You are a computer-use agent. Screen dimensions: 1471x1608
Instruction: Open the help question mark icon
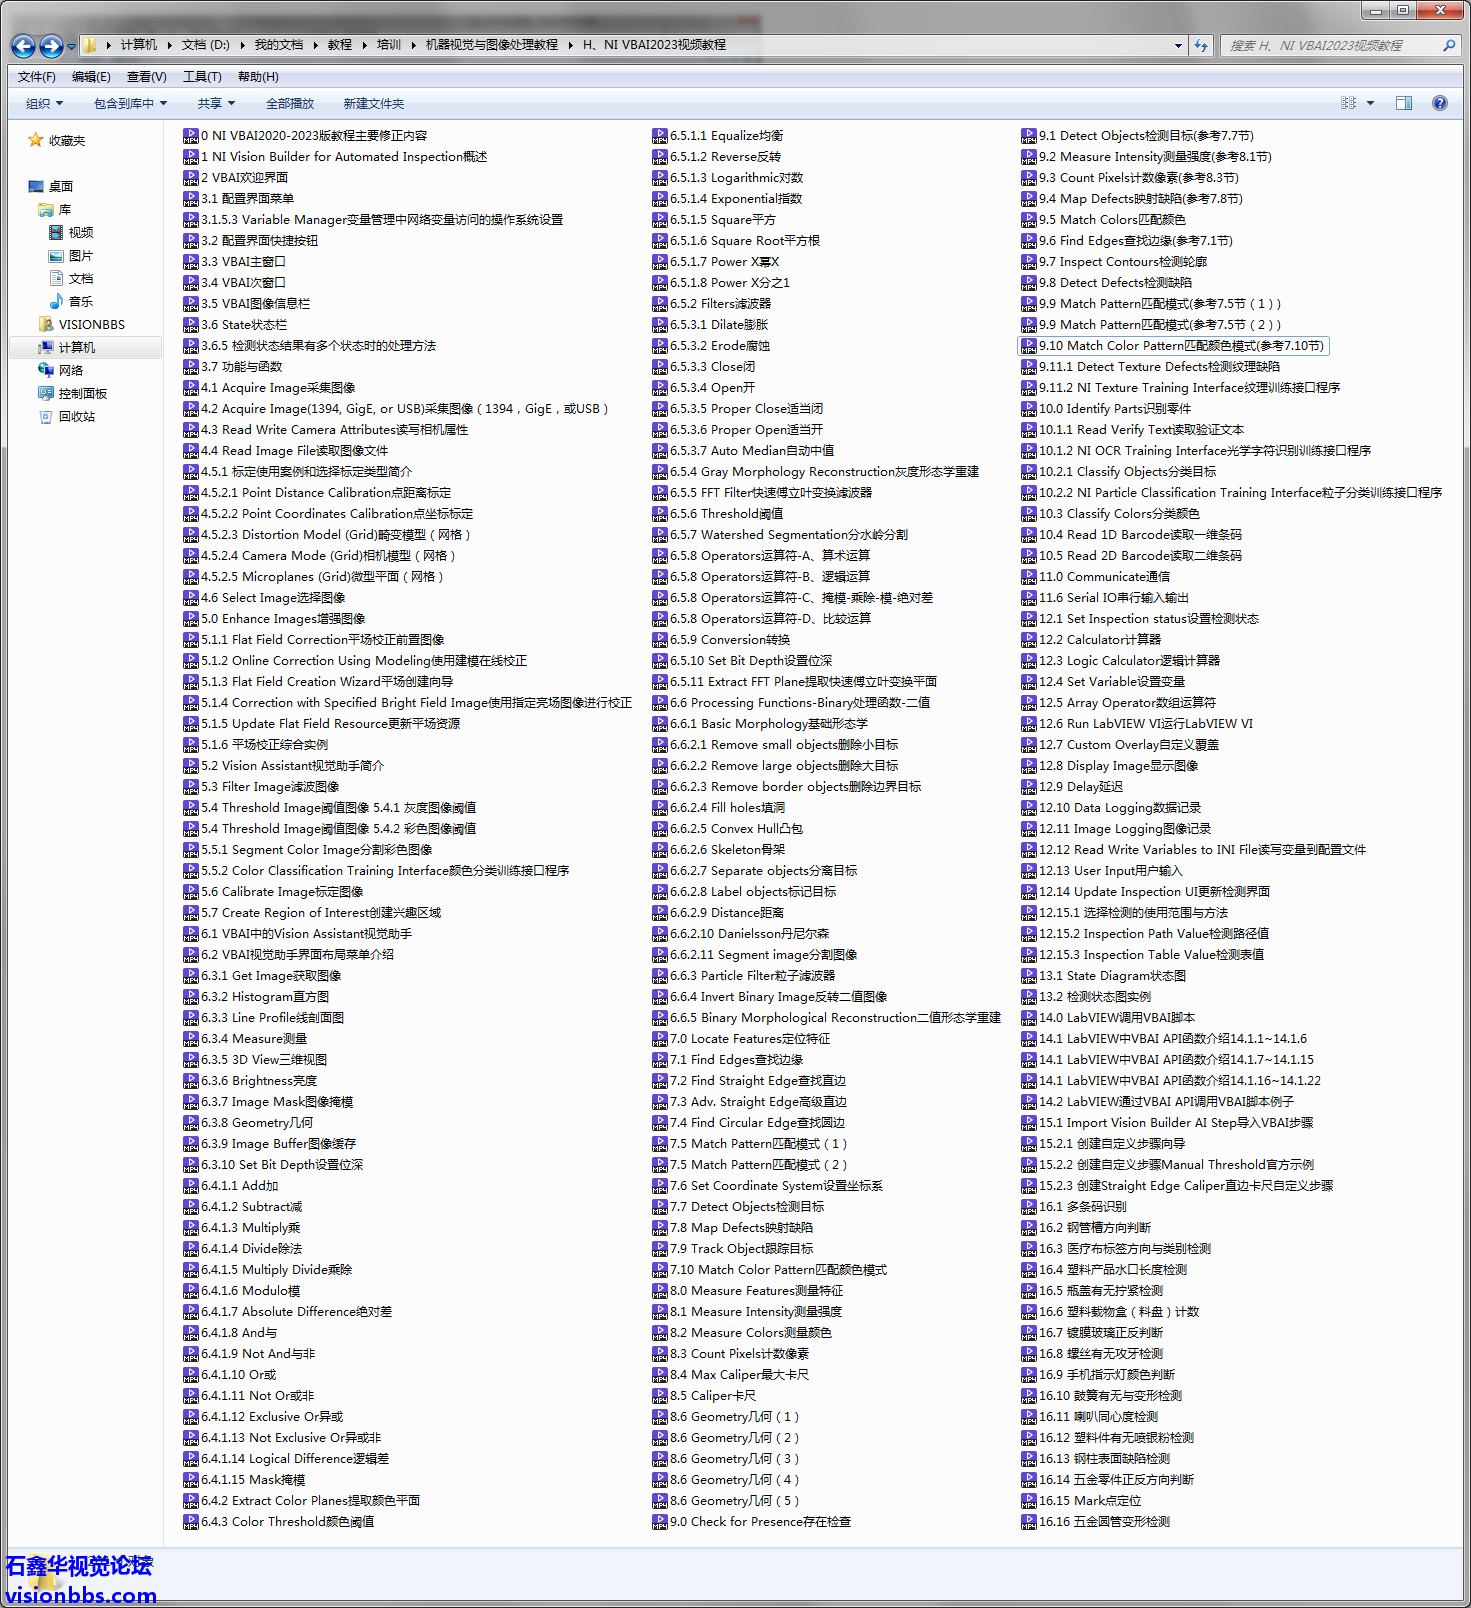click(x=1439, y=103)
